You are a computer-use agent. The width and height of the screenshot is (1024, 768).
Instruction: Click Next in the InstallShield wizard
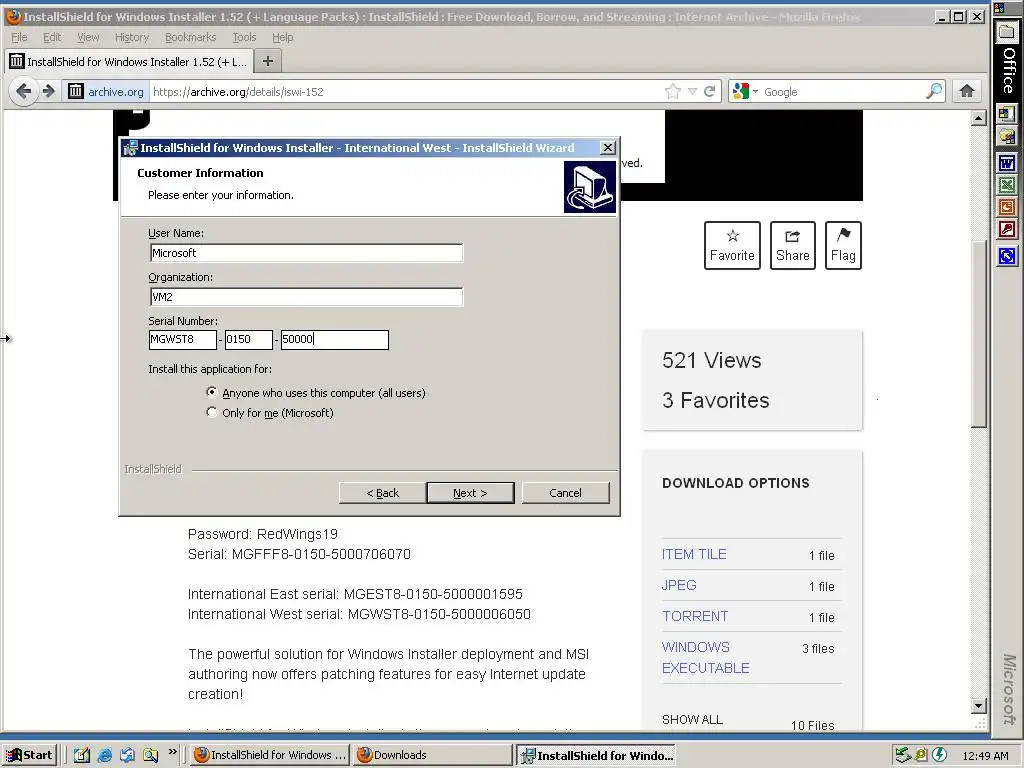tap(470, 493)
